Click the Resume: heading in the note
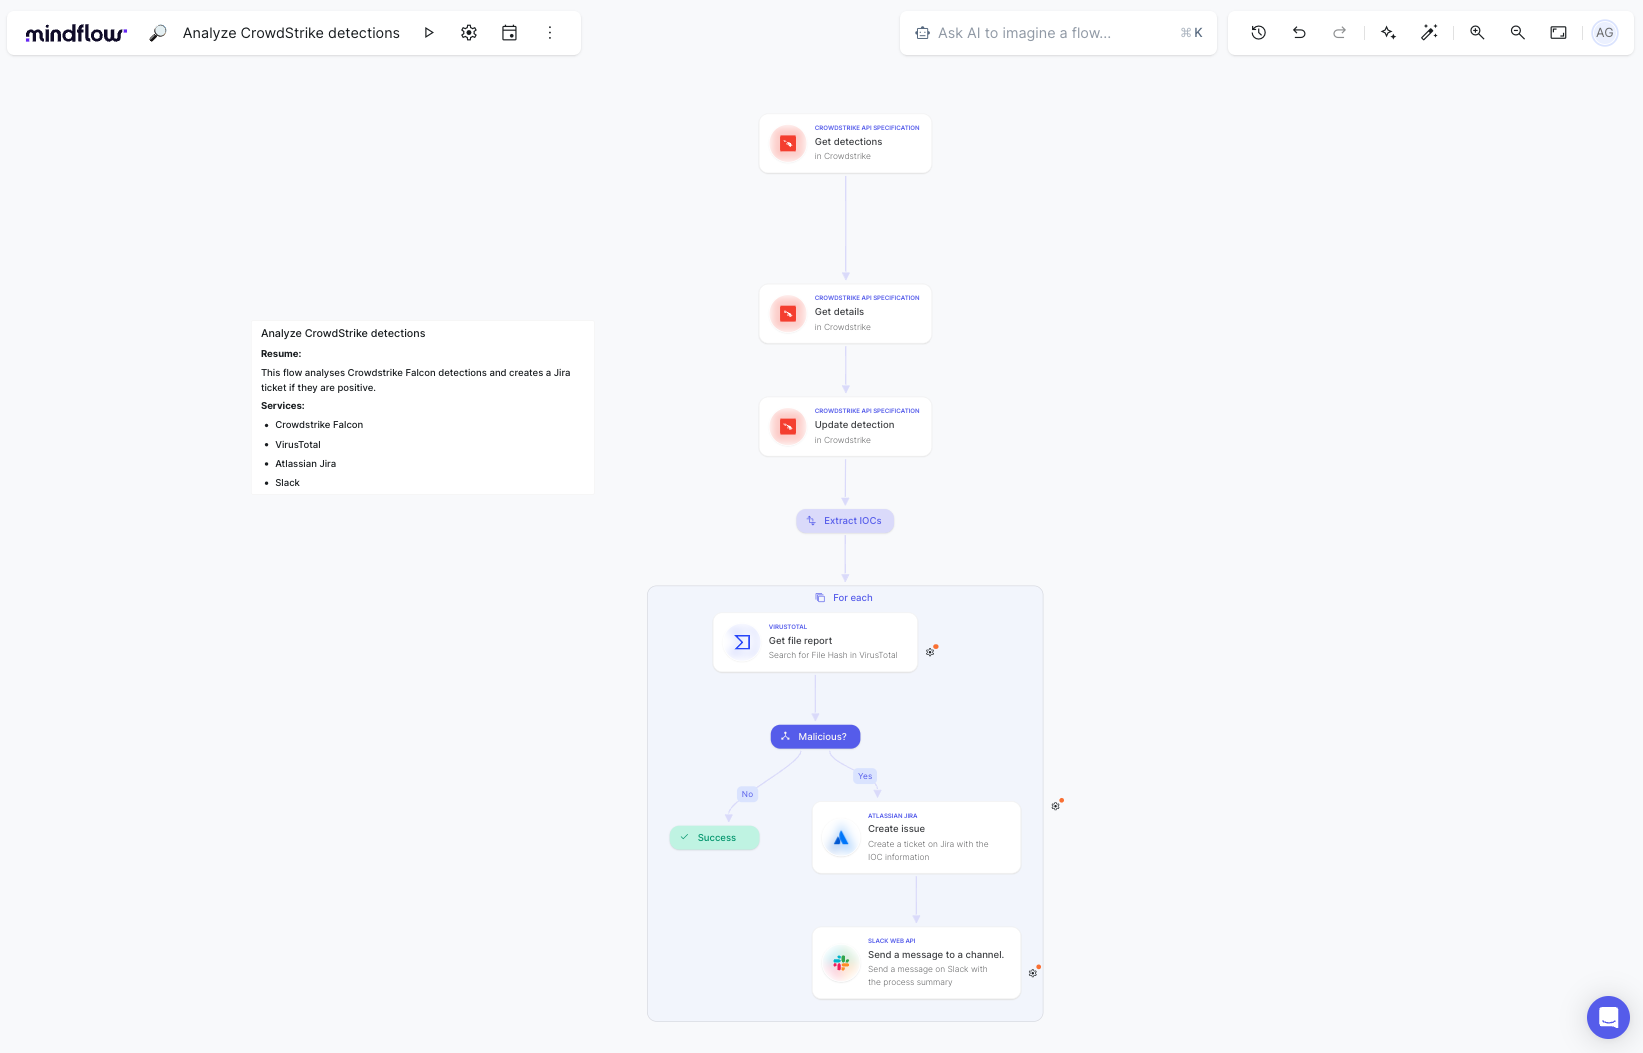 (x=281, y=354)
